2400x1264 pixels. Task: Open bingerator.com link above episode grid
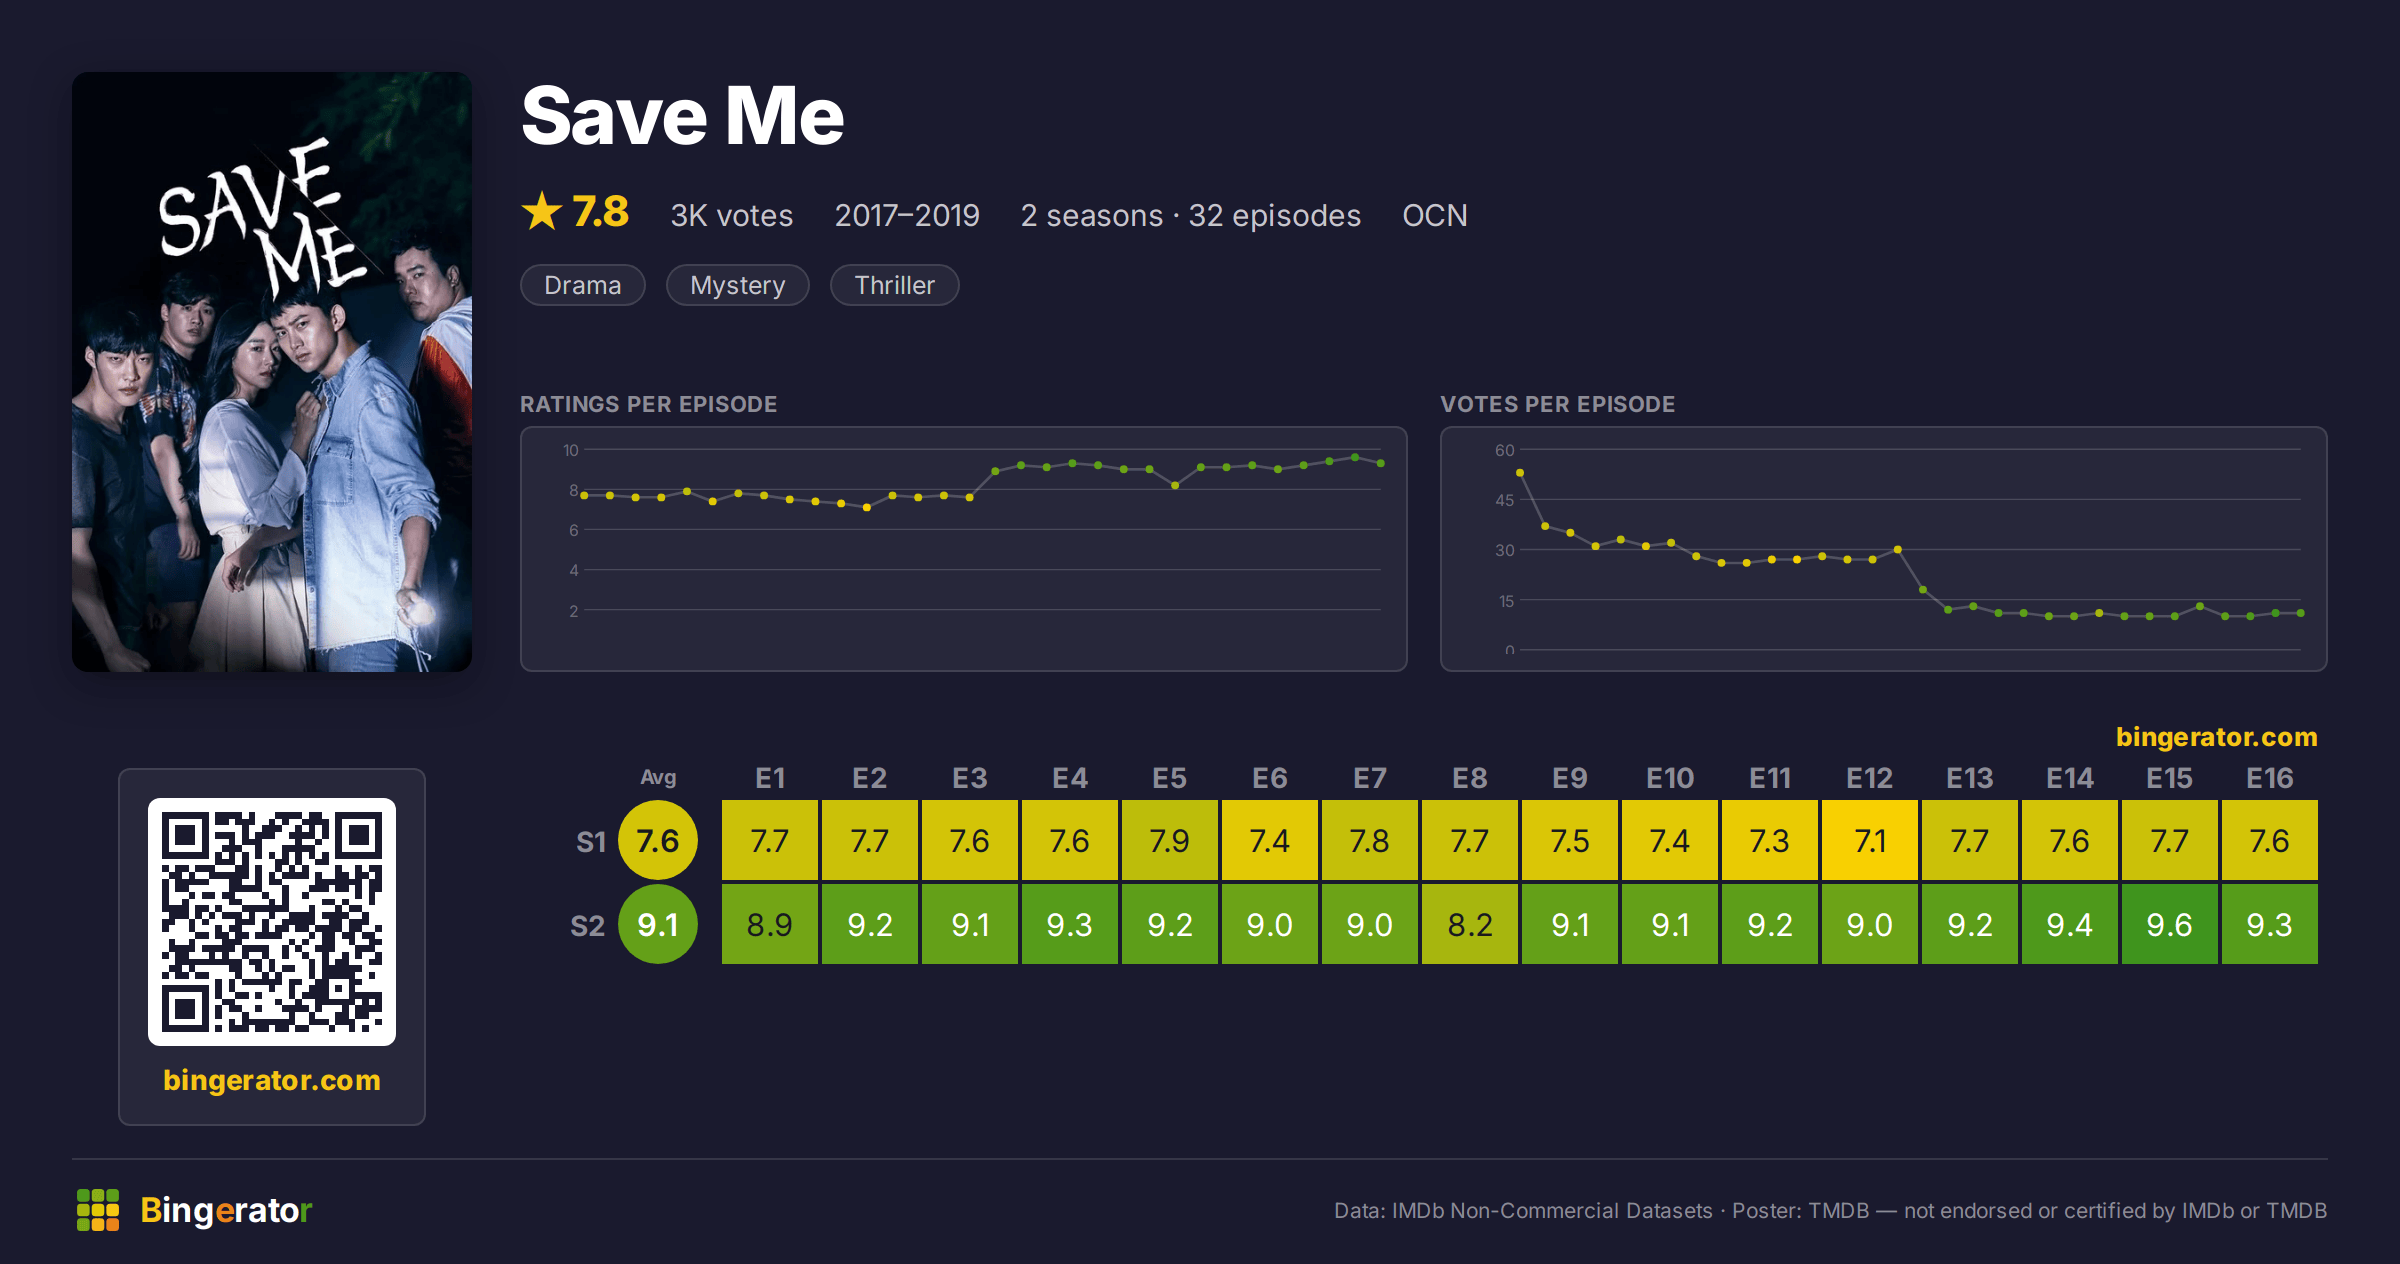pos(2216,737)
